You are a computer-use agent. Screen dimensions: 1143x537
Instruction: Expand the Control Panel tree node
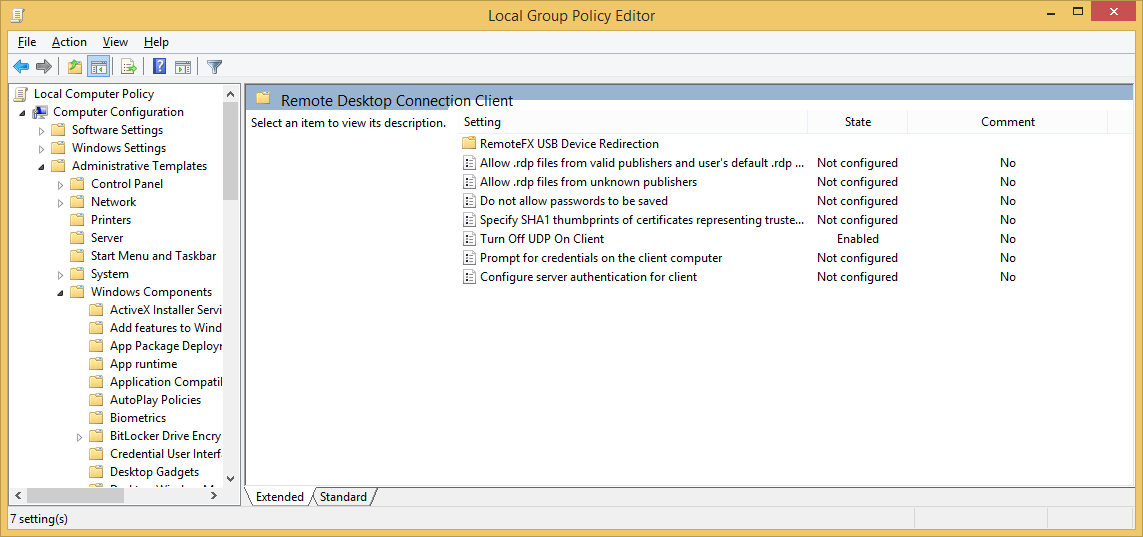(x=61, y=184)
